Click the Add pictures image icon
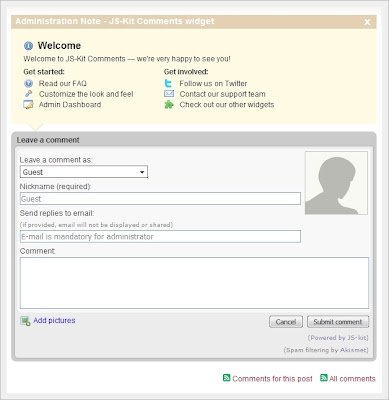 [x=25, y=321]
